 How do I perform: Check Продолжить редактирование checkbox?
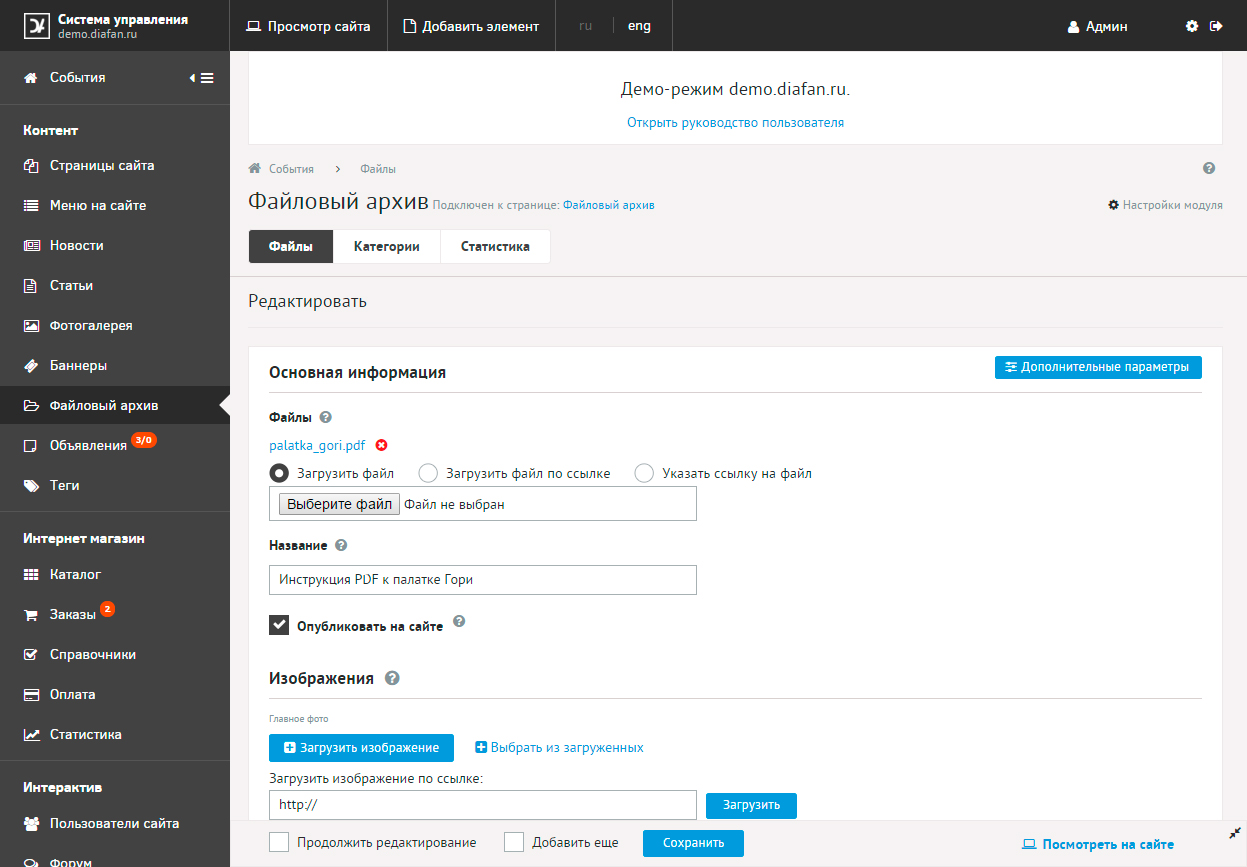[279, 842]
